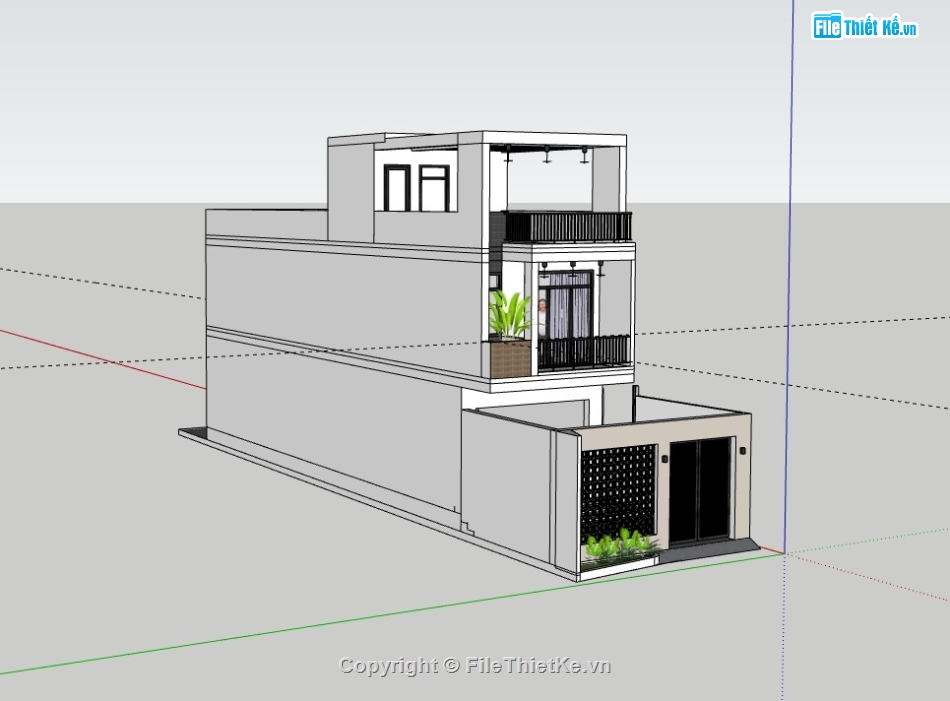Select the black double garage door

coord(700,491)
